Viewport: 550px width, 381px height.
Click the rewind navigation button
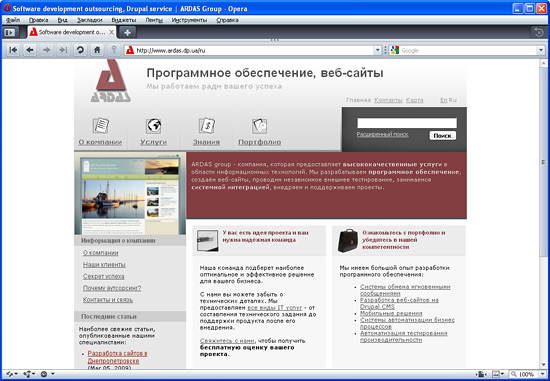(x=13, y=50)
